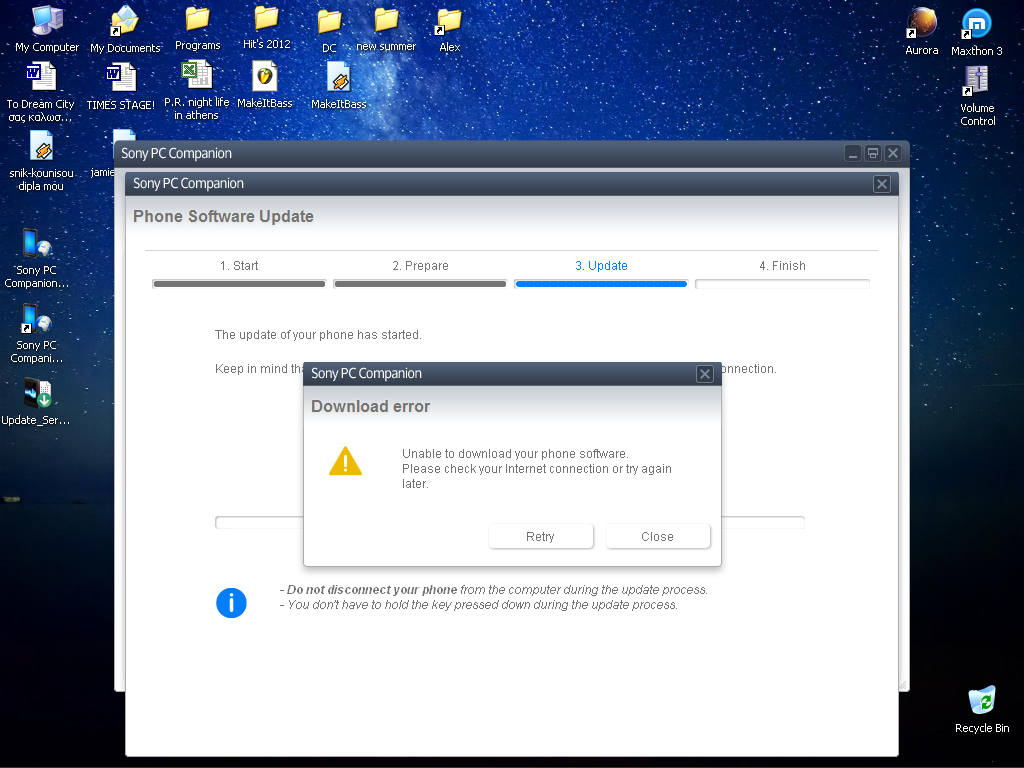Open the DC folder icon
The width and height of the screenshot is (1024, 768).
coord(329,31)
